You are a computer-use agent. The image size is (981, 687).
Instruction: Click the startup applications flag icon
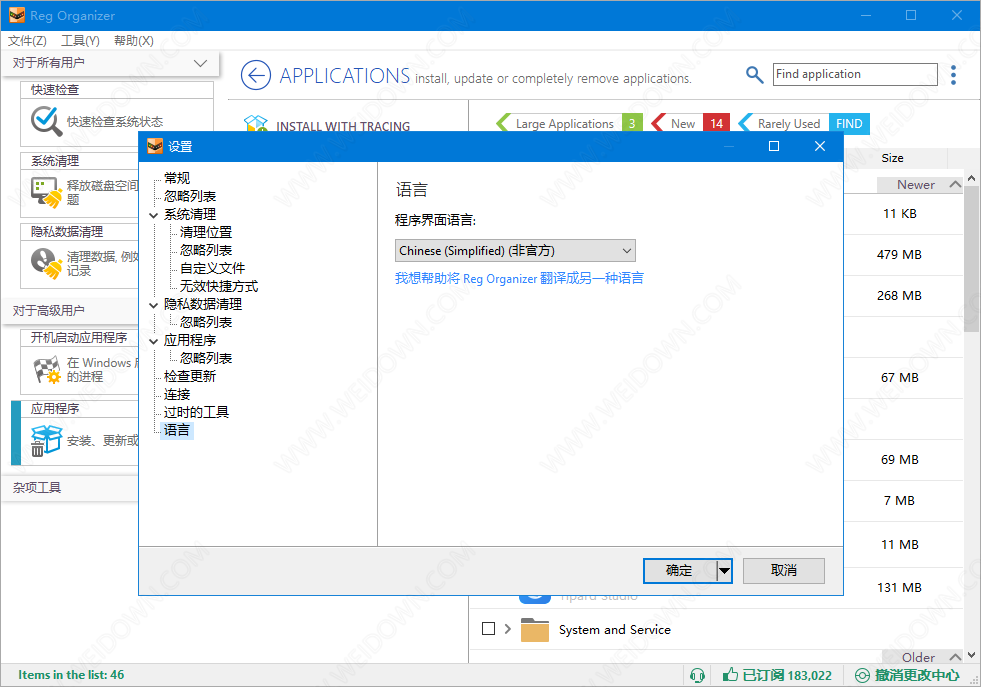46,370
